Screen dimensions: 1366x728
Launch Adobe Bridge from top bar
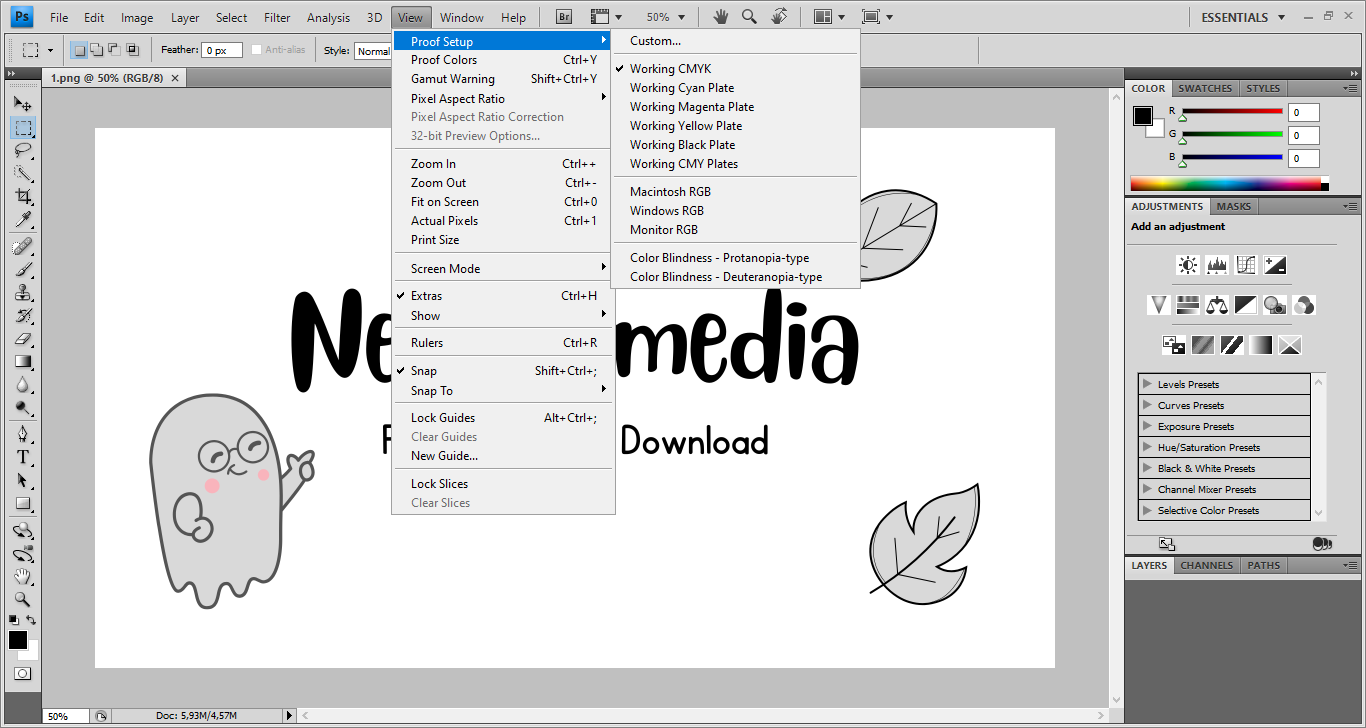[565, 17]
